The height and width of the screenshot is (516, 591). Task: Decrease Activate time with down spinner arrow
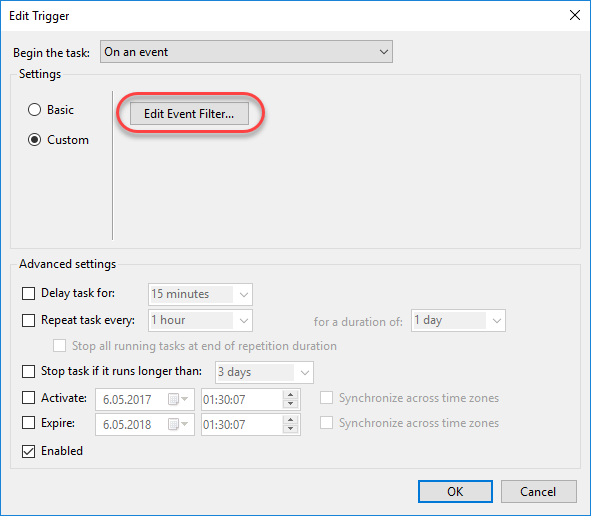tap(290, 404)
